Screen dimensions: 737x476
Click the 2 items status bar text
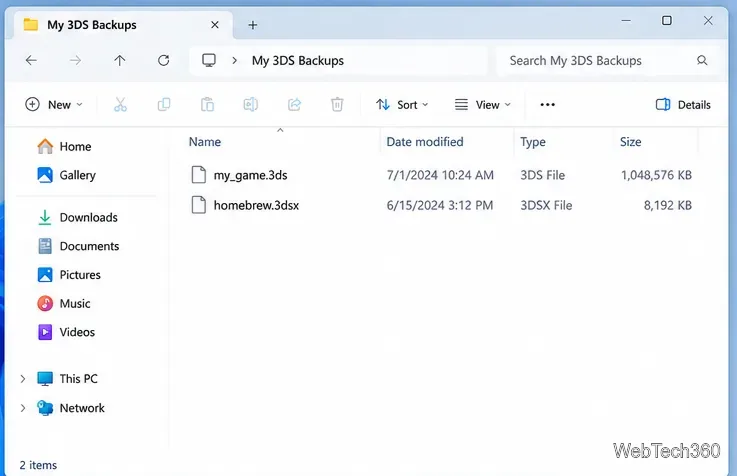click(x=38, y=465)
